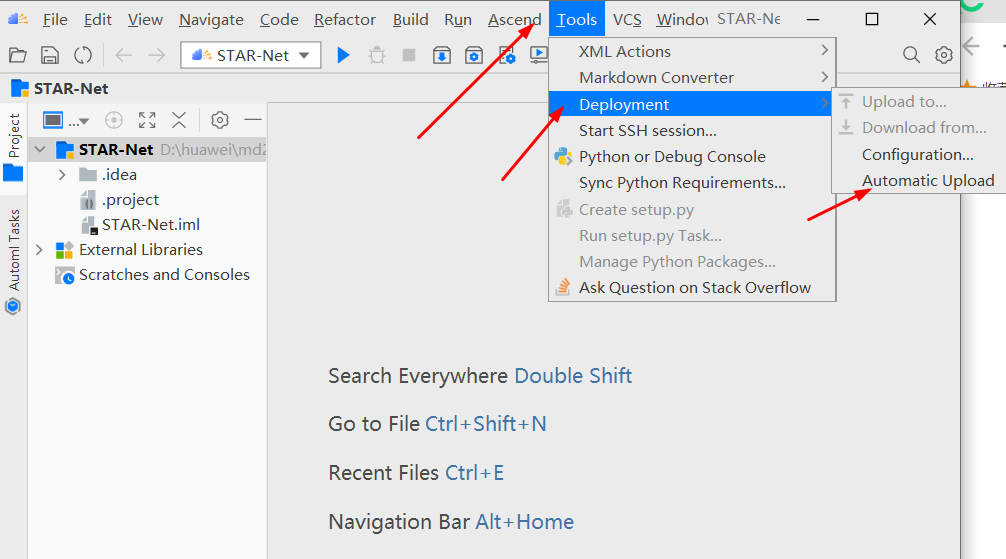Select STAR-Net.iml file in tree
The width and height of the screenshot is (1006, 559).
click(150, 225)
